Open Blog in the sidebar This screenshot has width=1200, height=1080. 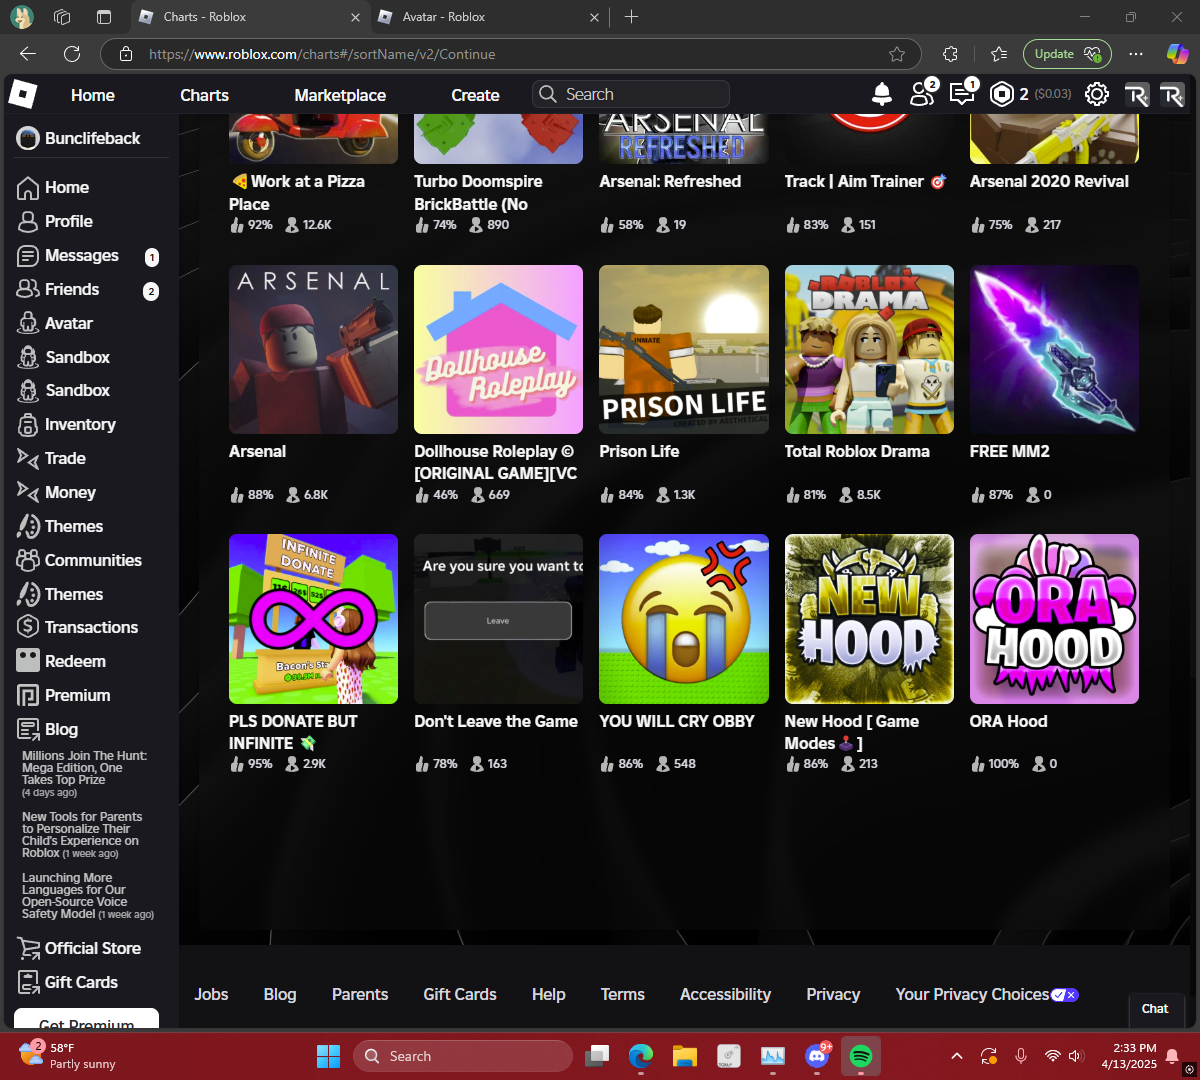coord(47,730)
